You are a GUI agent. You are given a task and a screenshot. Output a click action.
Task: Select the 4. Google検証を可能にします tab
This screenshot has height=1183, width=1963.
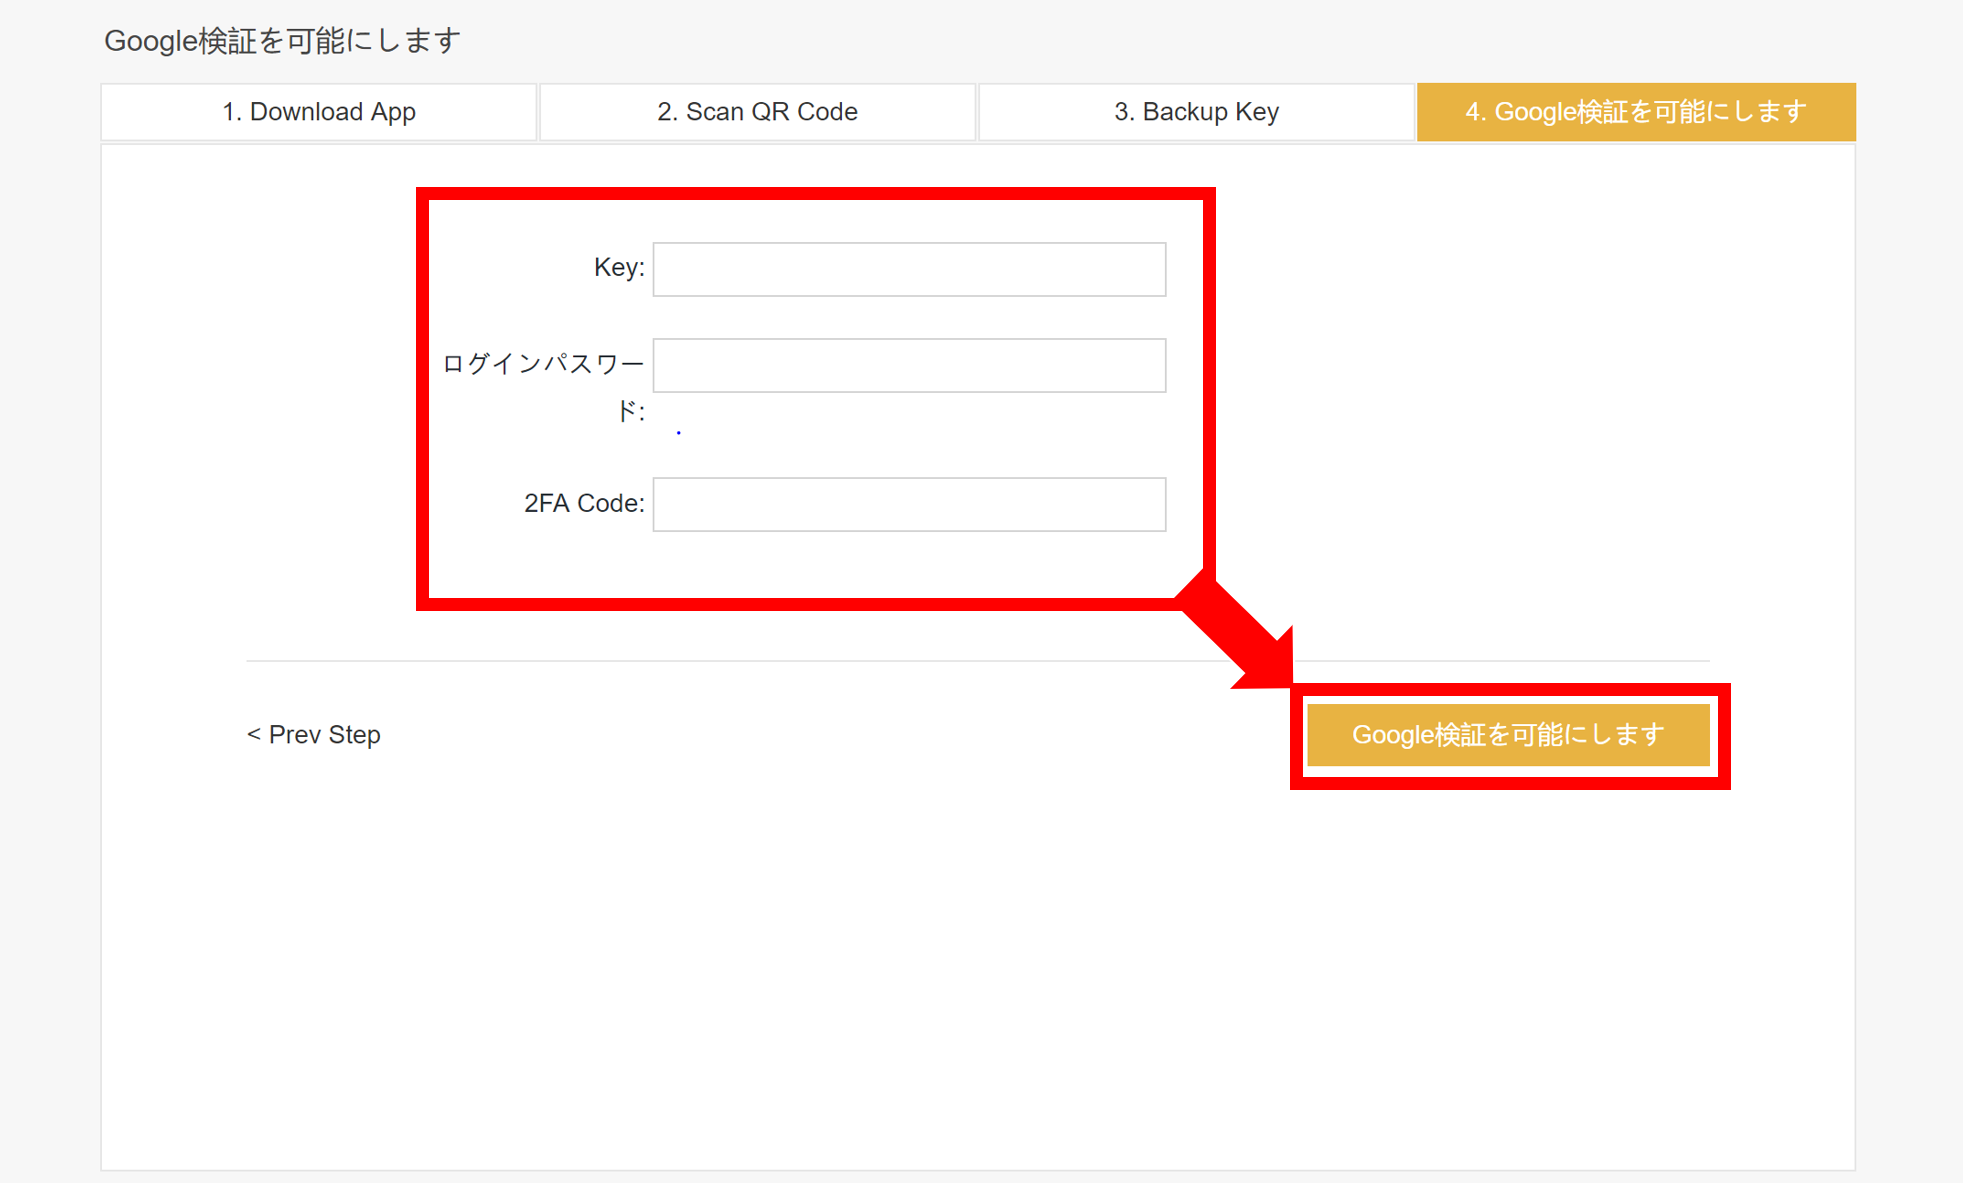(1636, 112)
